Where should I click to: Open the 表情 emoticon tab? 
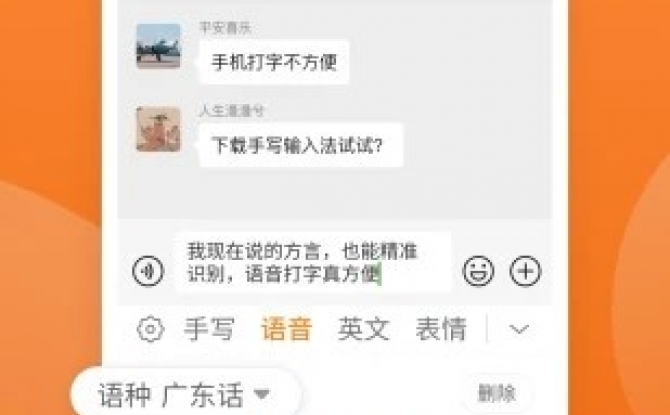441,329
